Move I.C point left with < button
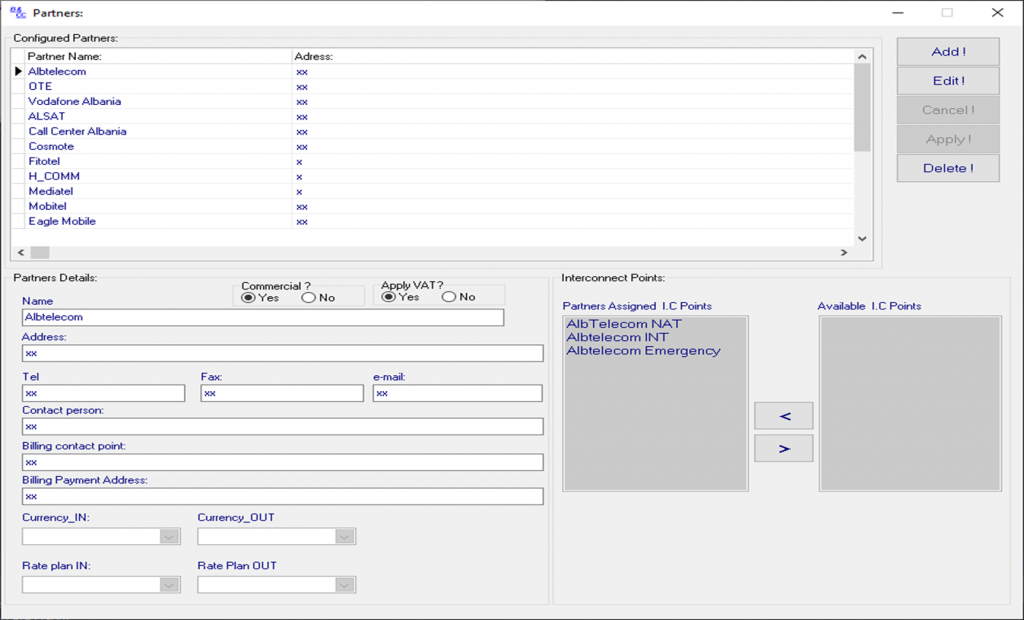 [784, 416]
